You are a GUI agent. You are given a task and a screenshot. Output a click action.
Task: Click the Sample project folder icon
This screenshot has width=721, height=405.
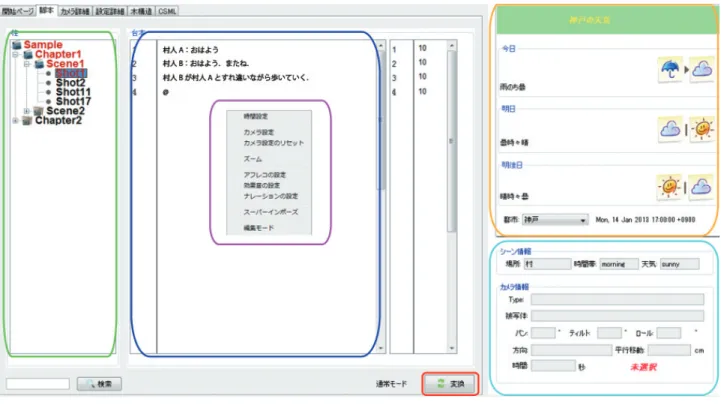17,45
